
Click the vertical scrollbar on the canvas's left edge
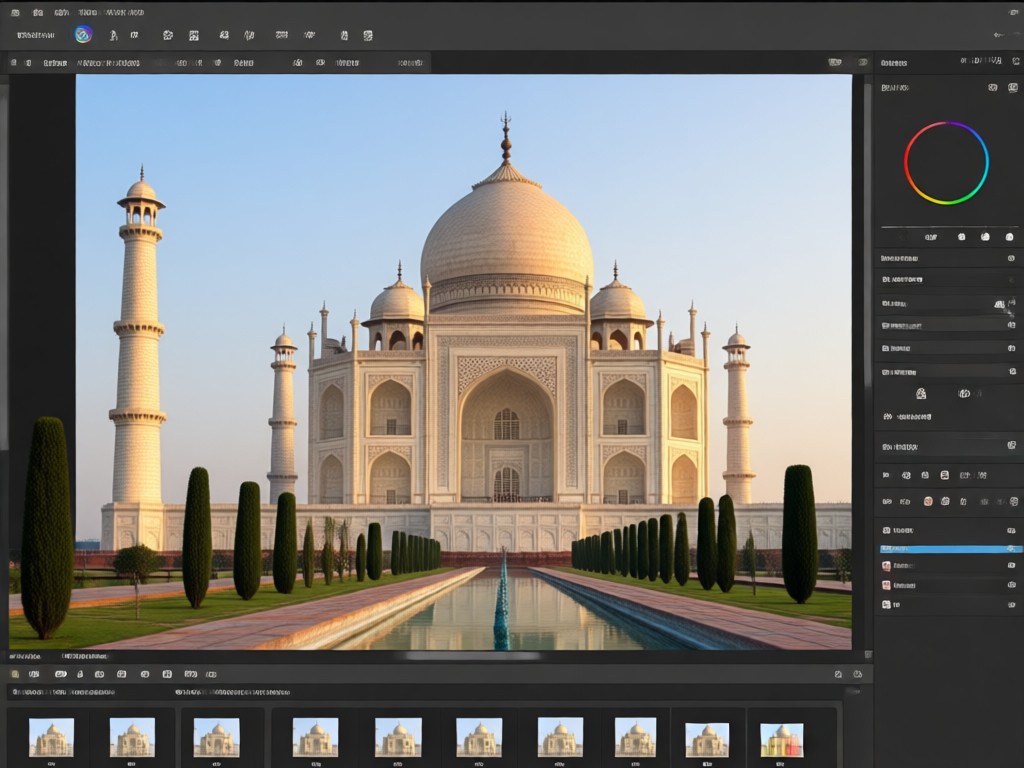[4, 268]
